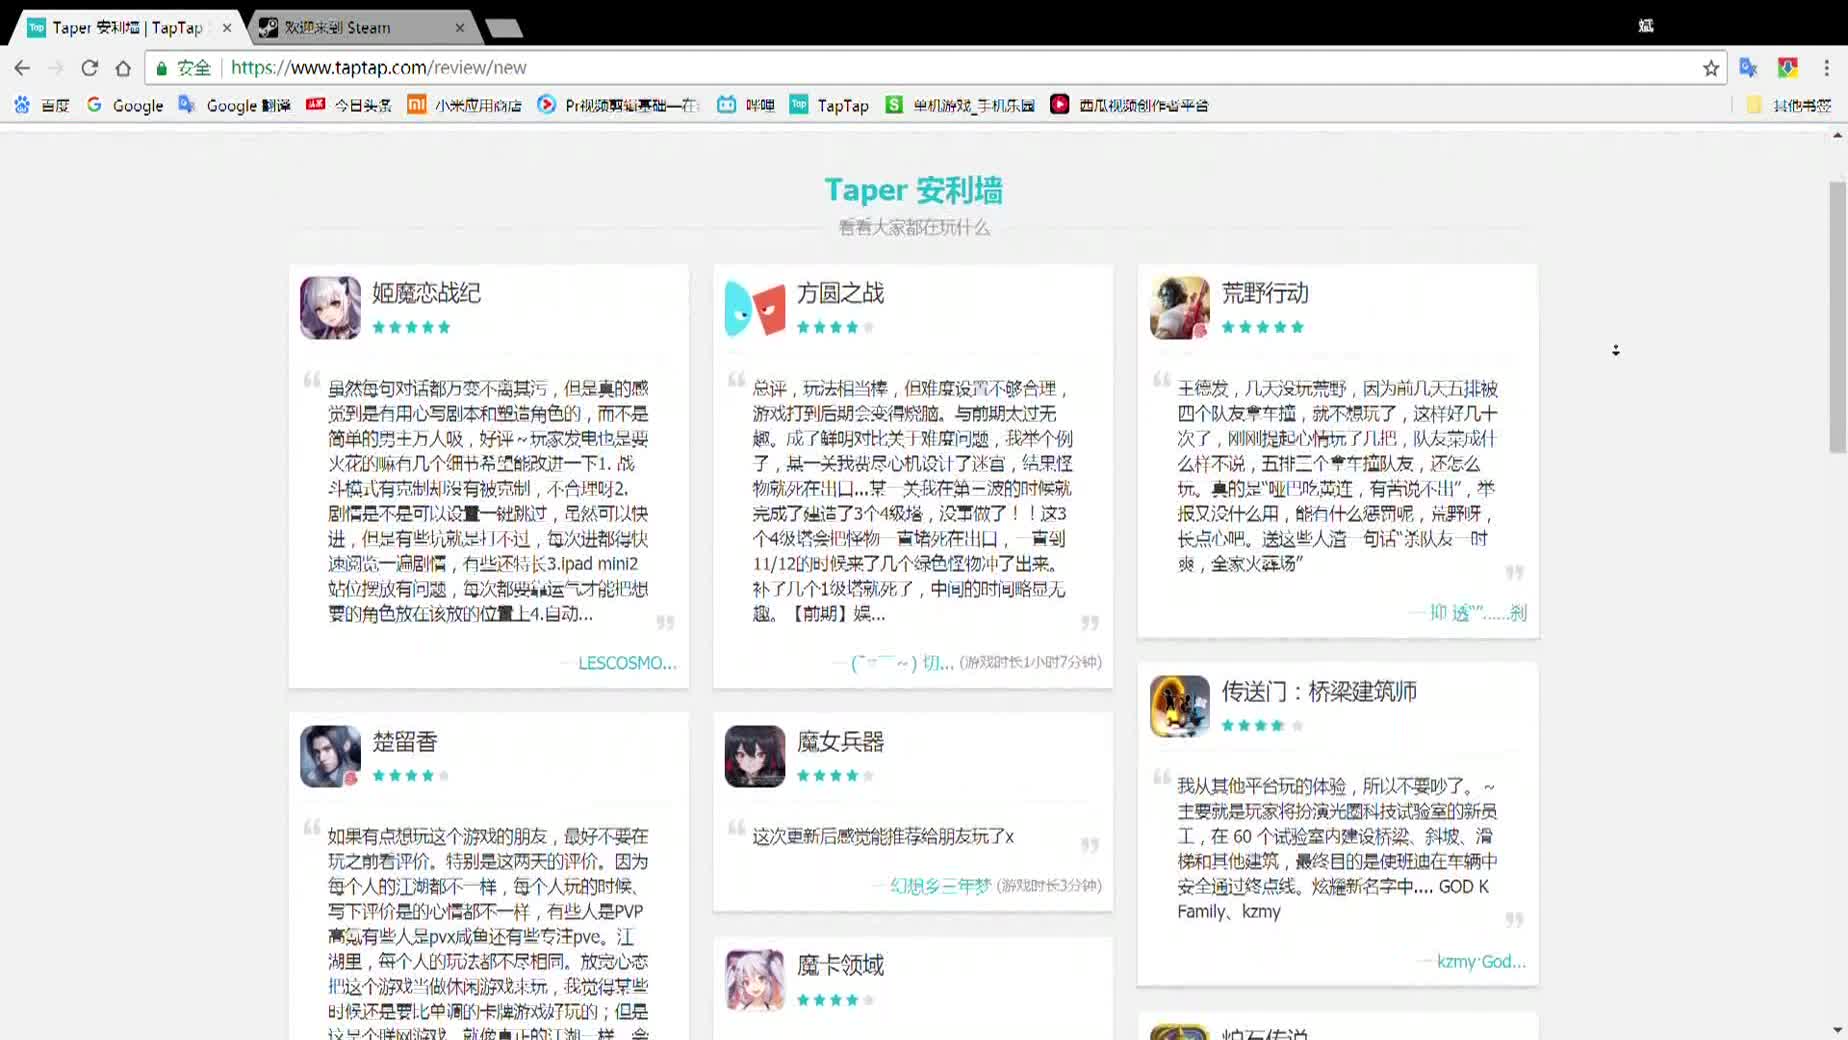Expand the 其他书签 bookmarks folder

[1788, 105]
